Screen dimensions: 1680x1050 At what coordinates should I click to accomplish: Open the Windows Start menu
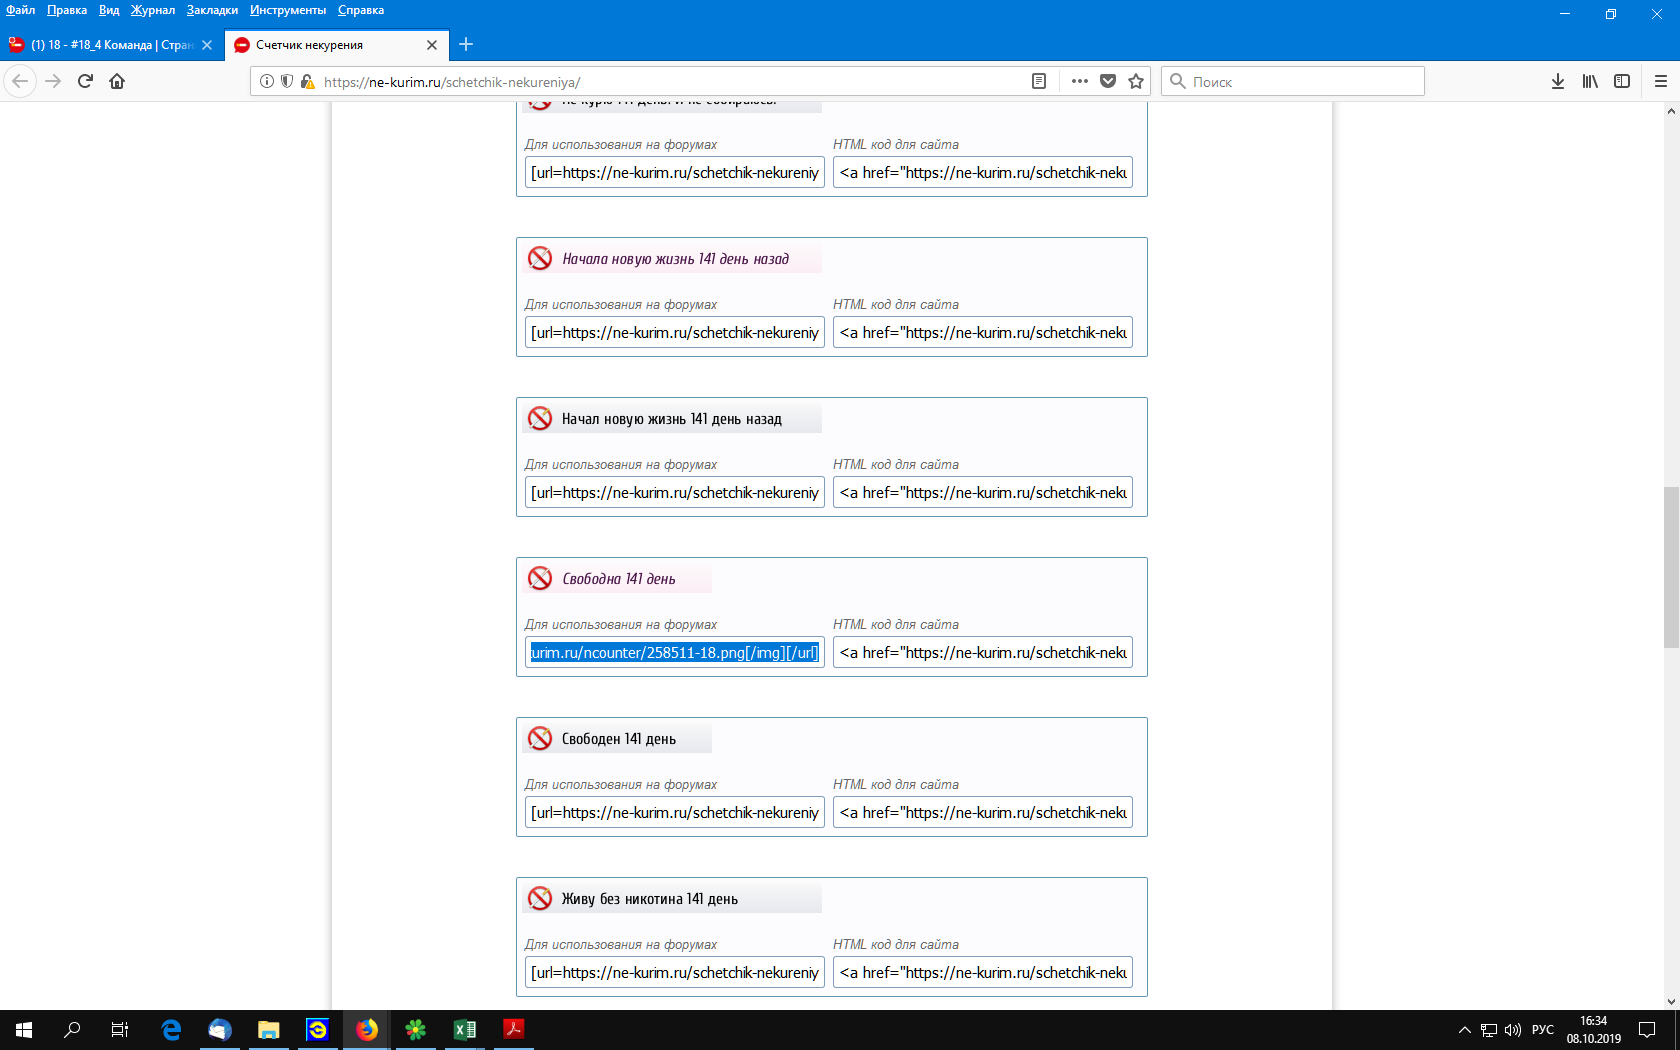pyautogui.click(x=24, y=1030)
